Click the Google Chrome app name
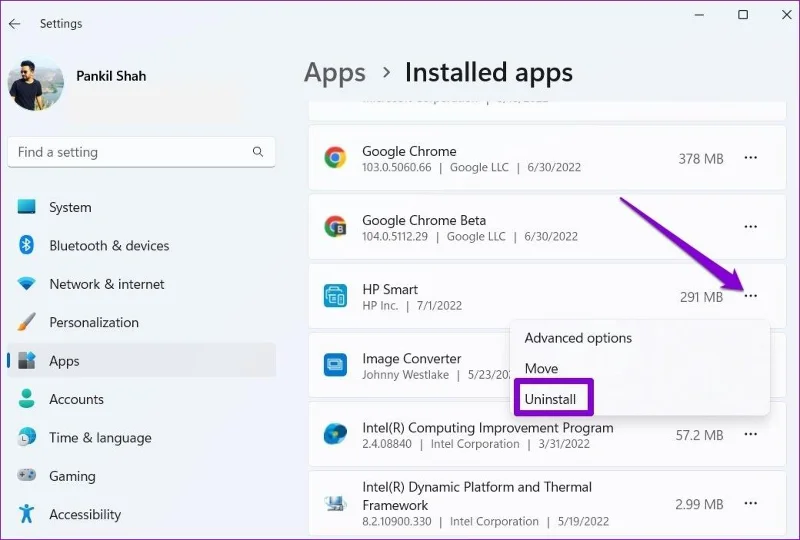The image size is (800, 540). [x=409, y=151]
